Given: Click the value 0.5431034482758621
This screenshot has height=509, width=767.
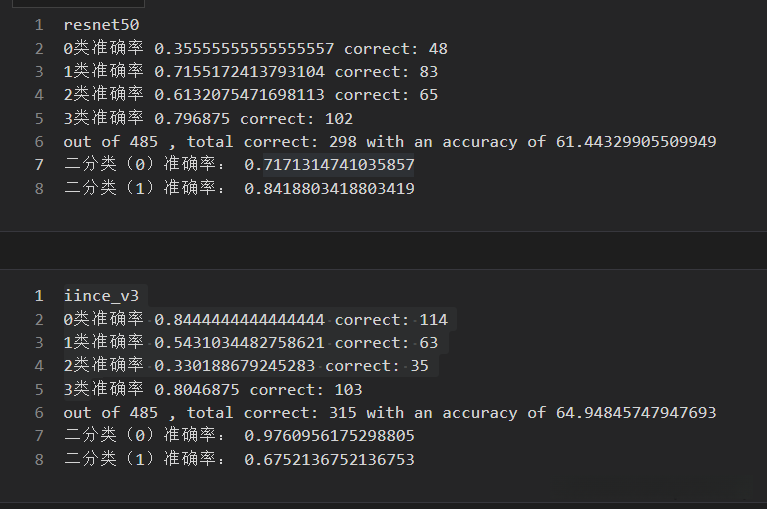Looking at the screenshot, I should [239, 343].
